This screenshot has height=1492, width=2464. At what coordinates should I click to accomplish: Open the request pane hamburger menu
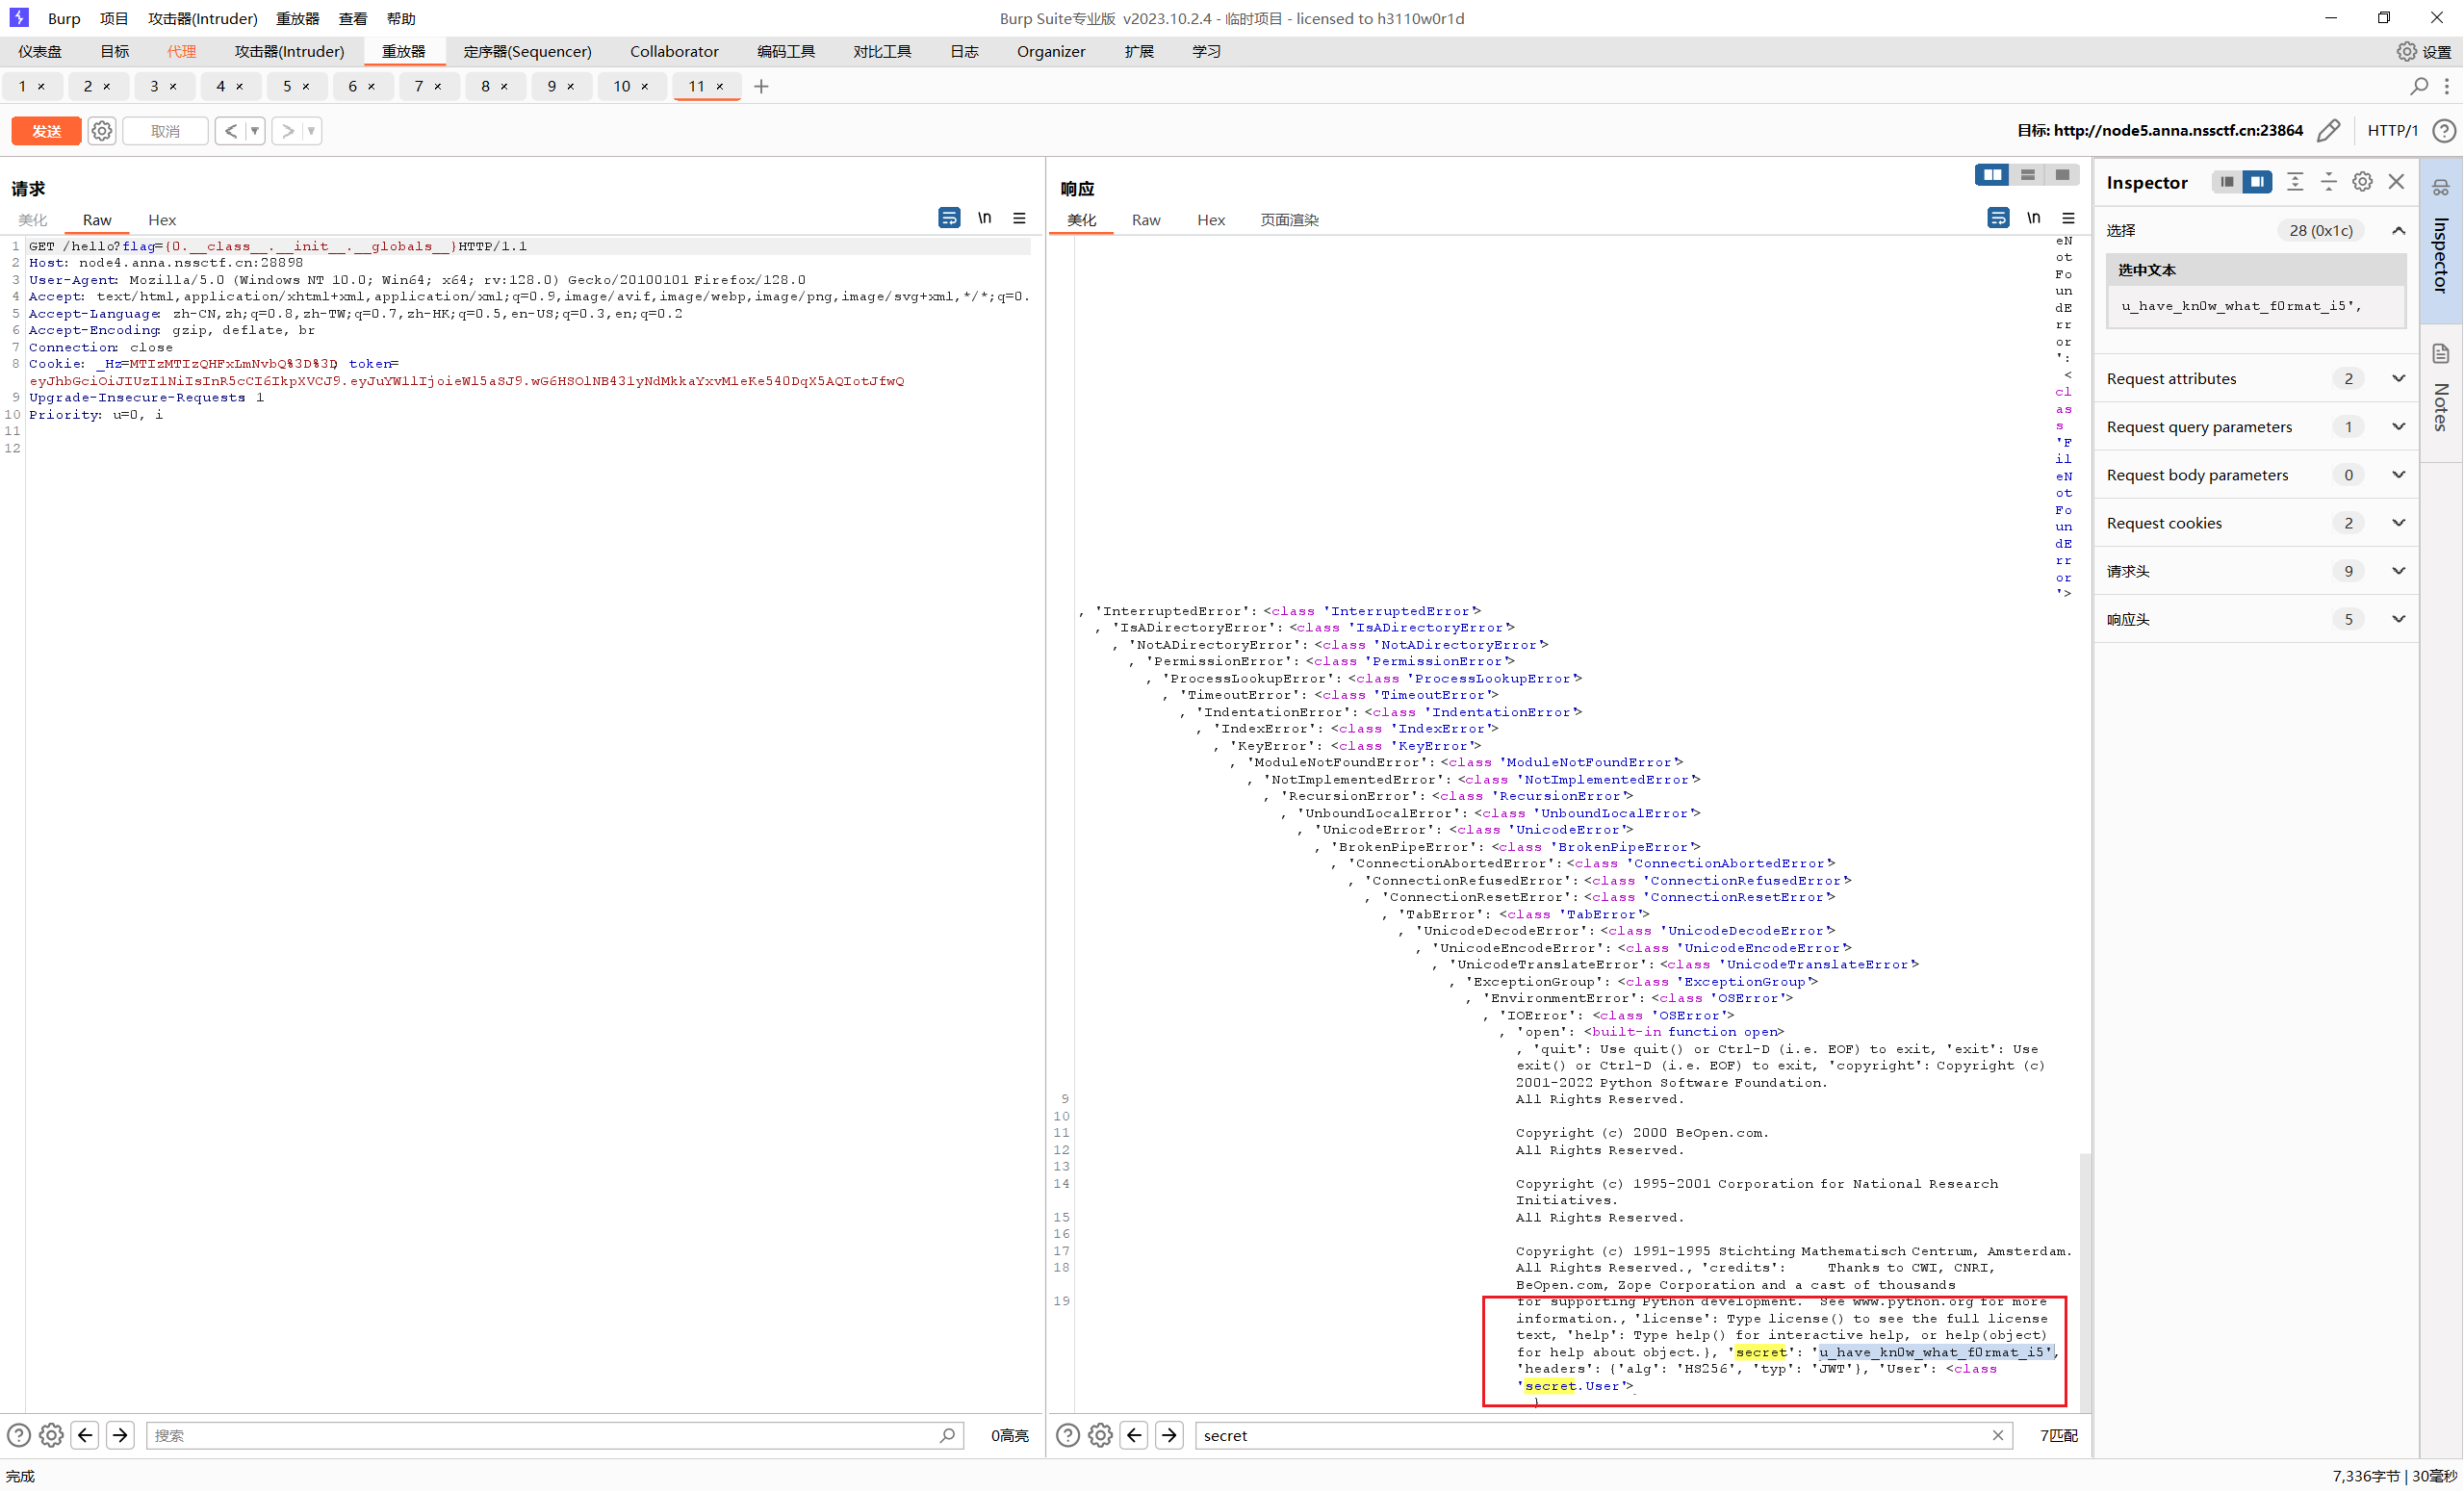[1019, 218]
